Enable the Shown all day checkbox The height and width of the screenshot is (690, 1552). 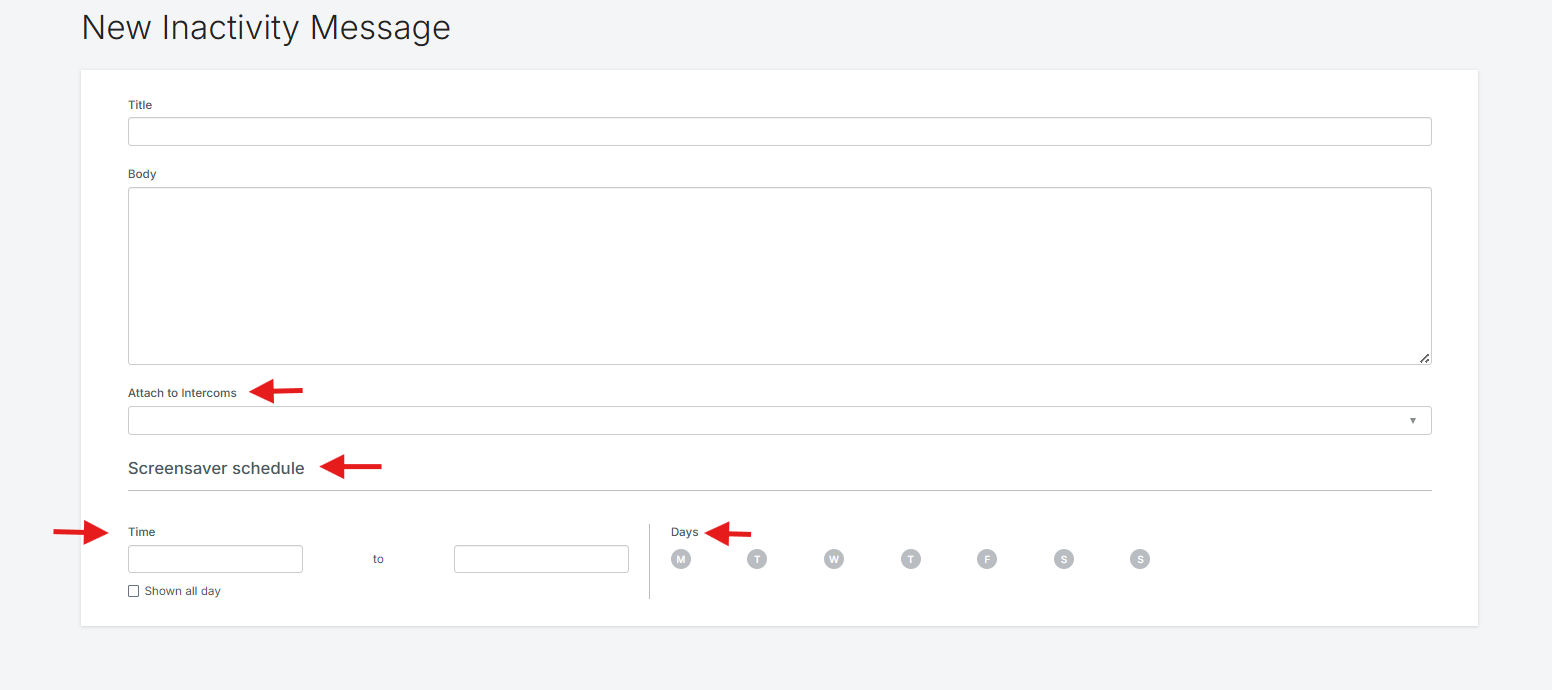point(134,591)
